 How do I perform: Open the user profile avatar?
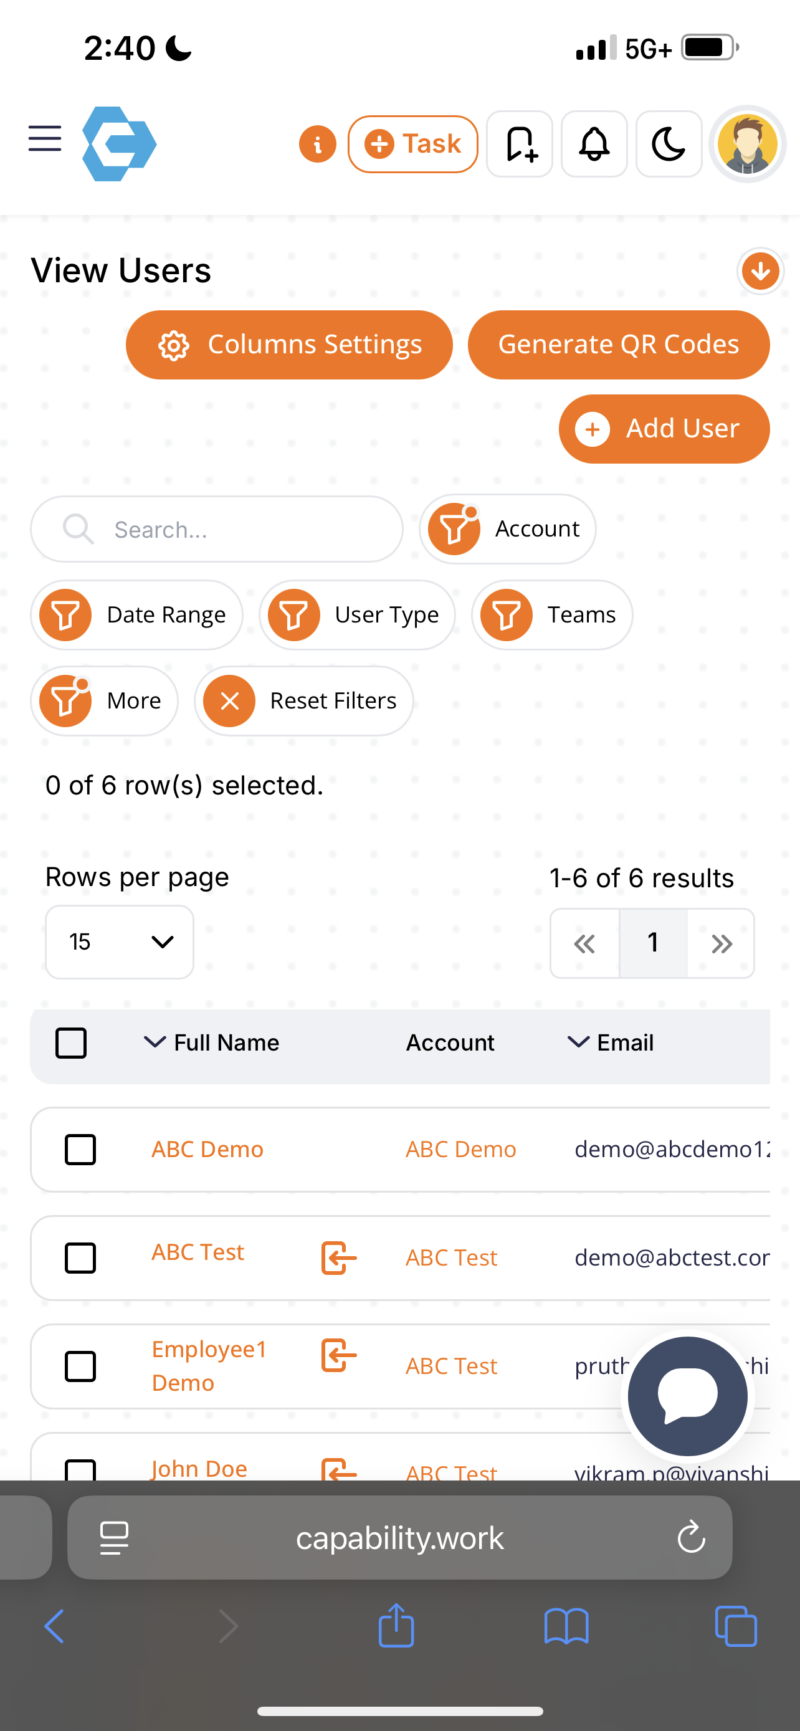(747, 144)
